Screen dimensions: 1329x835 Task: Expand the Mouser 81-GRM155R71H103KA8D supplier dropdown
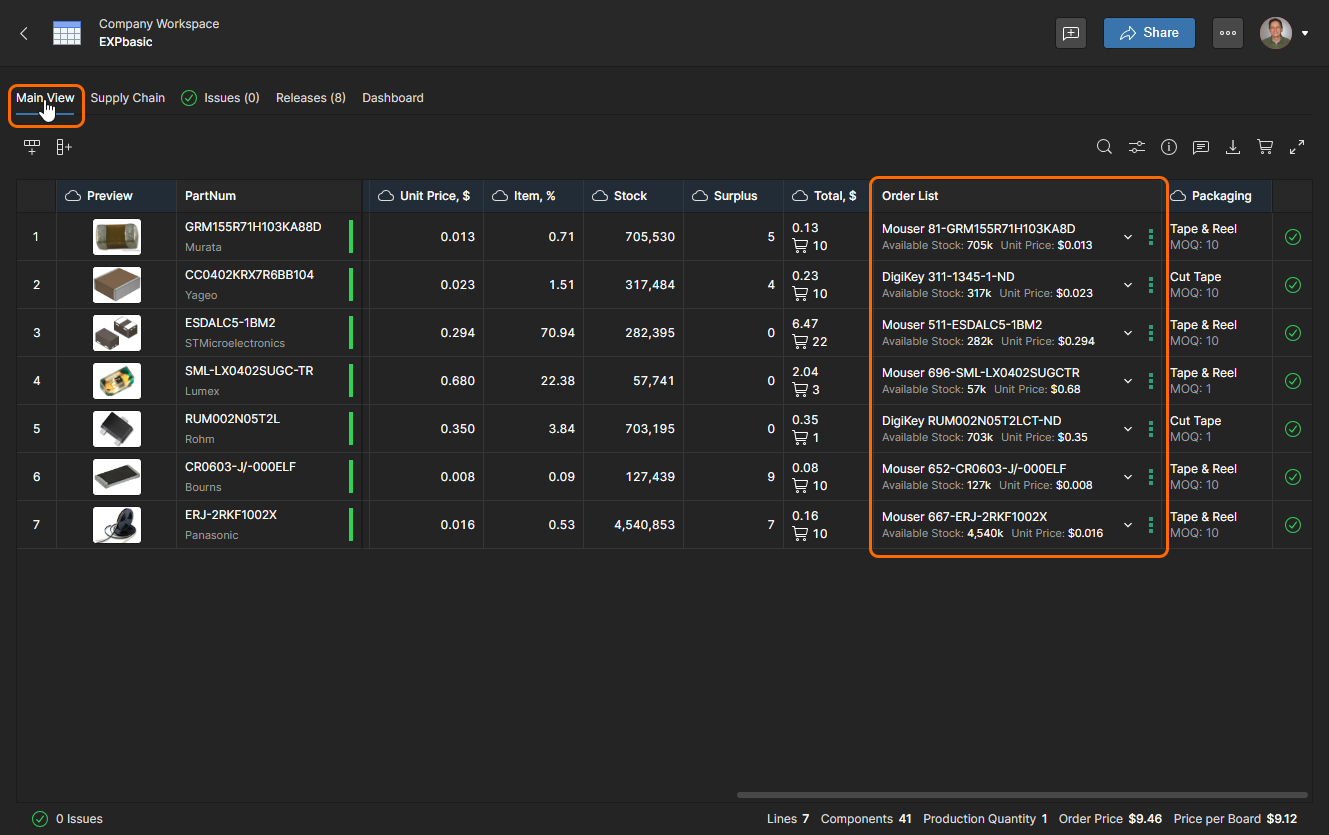click(x=1128, y=237)
